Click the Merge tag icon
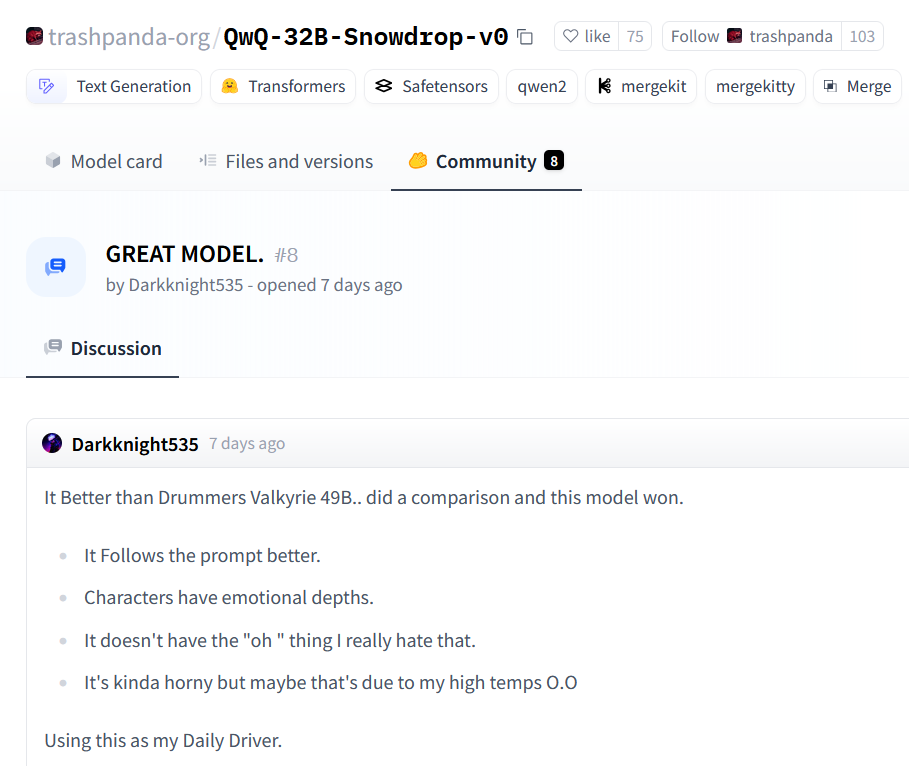This screenshot has width=909, height=766. point(830,86)
